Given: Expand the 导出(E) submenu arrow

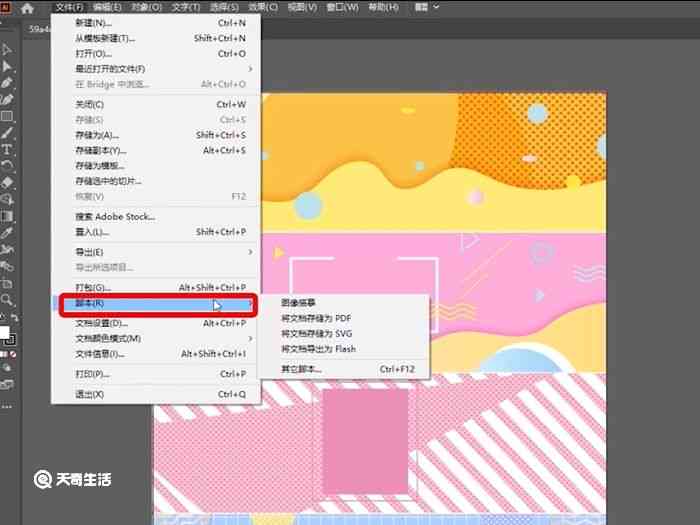Looking at the screenshot, I should 250,252.
